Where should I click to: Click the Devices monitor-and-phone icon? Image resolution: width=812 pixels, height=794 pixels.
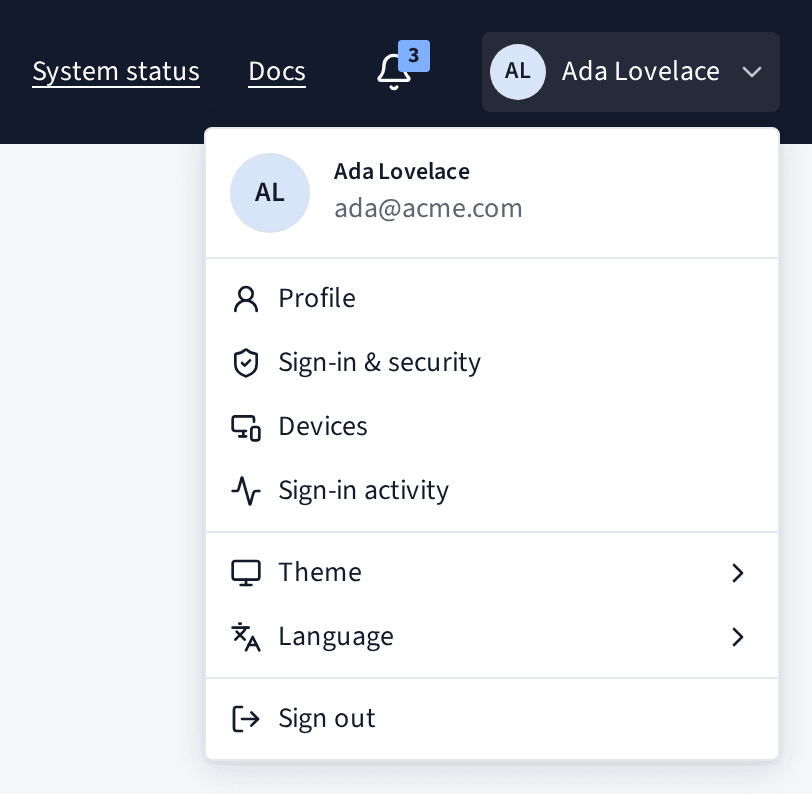coord(246,427)
